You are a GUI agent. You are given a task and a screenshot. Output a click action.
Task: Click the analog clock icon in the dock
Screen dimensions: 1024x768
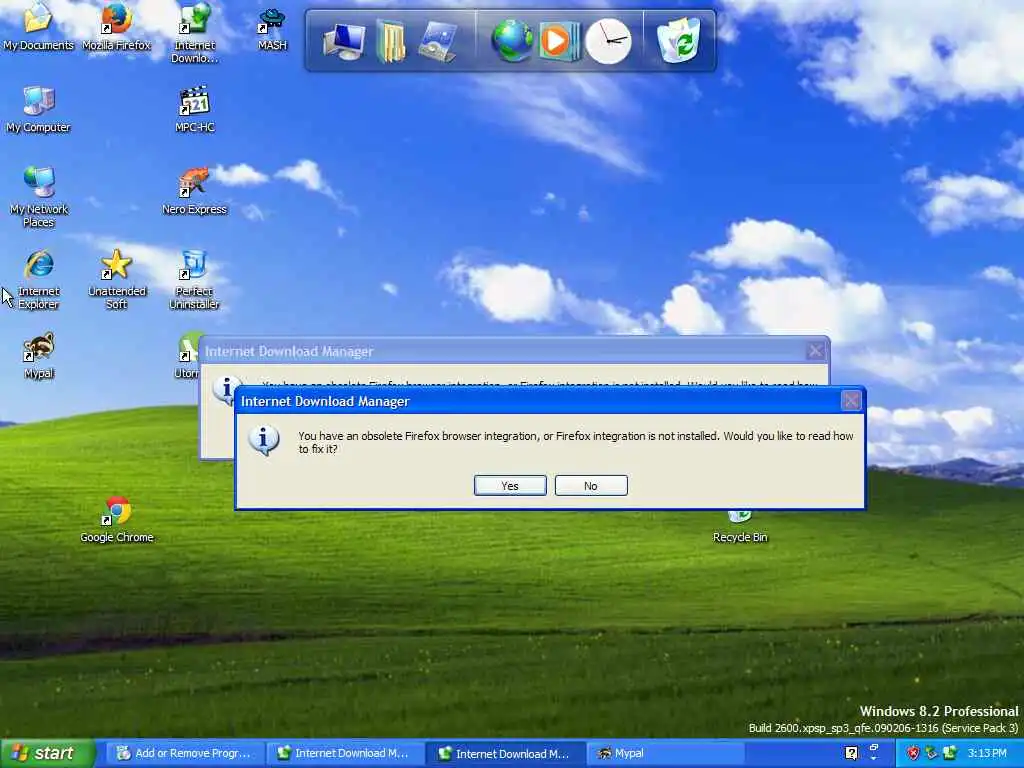(608, 41)
